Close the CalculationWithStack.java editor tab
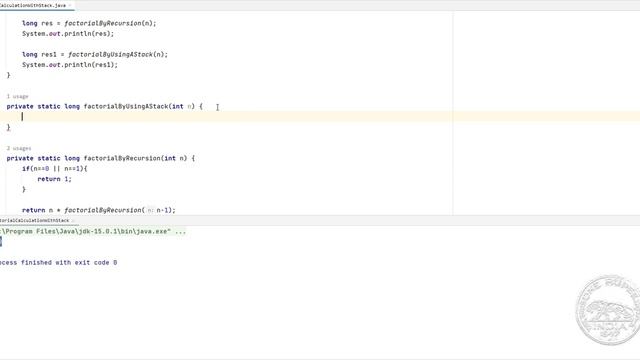This screenshot has height=360, width=640. [x=70, y=5]
